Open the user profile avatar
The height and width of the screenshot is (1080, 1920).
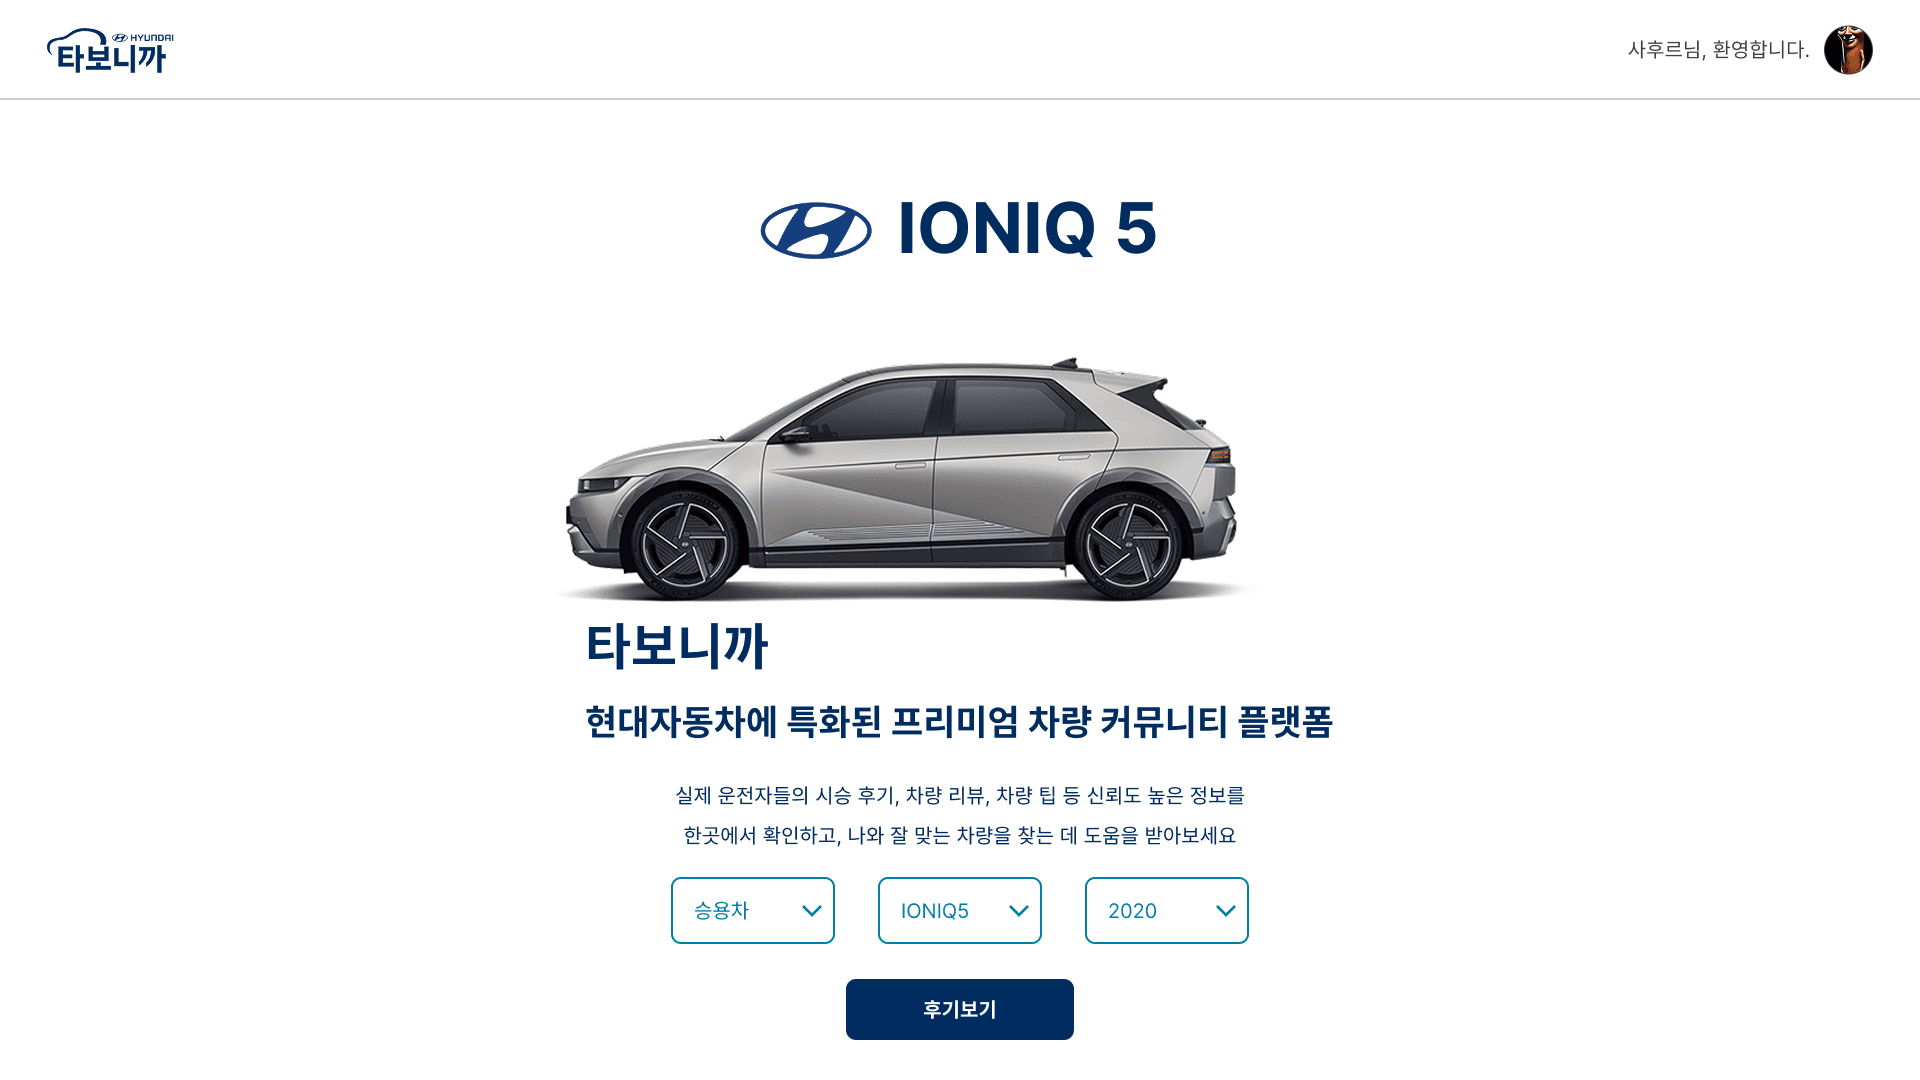pyautogui.click(x=1848, y=50)
